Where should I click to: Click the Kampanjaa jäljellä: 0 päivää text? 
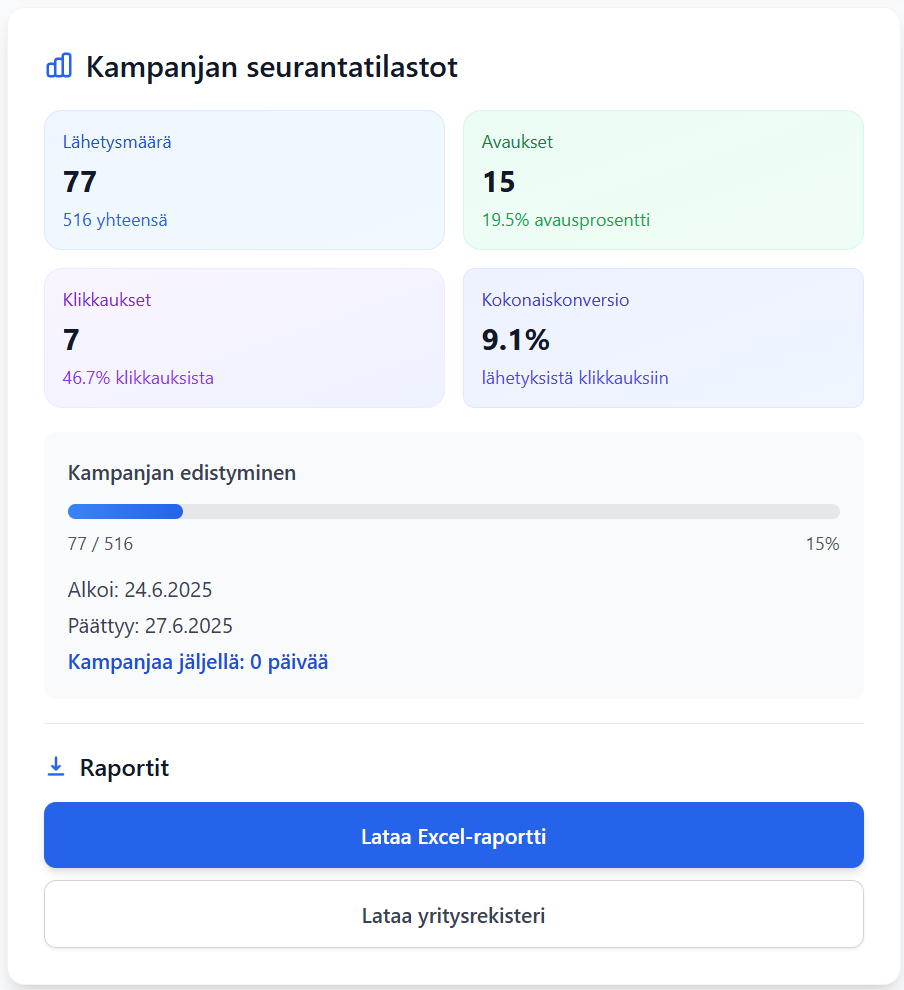[x=198, y=662]
